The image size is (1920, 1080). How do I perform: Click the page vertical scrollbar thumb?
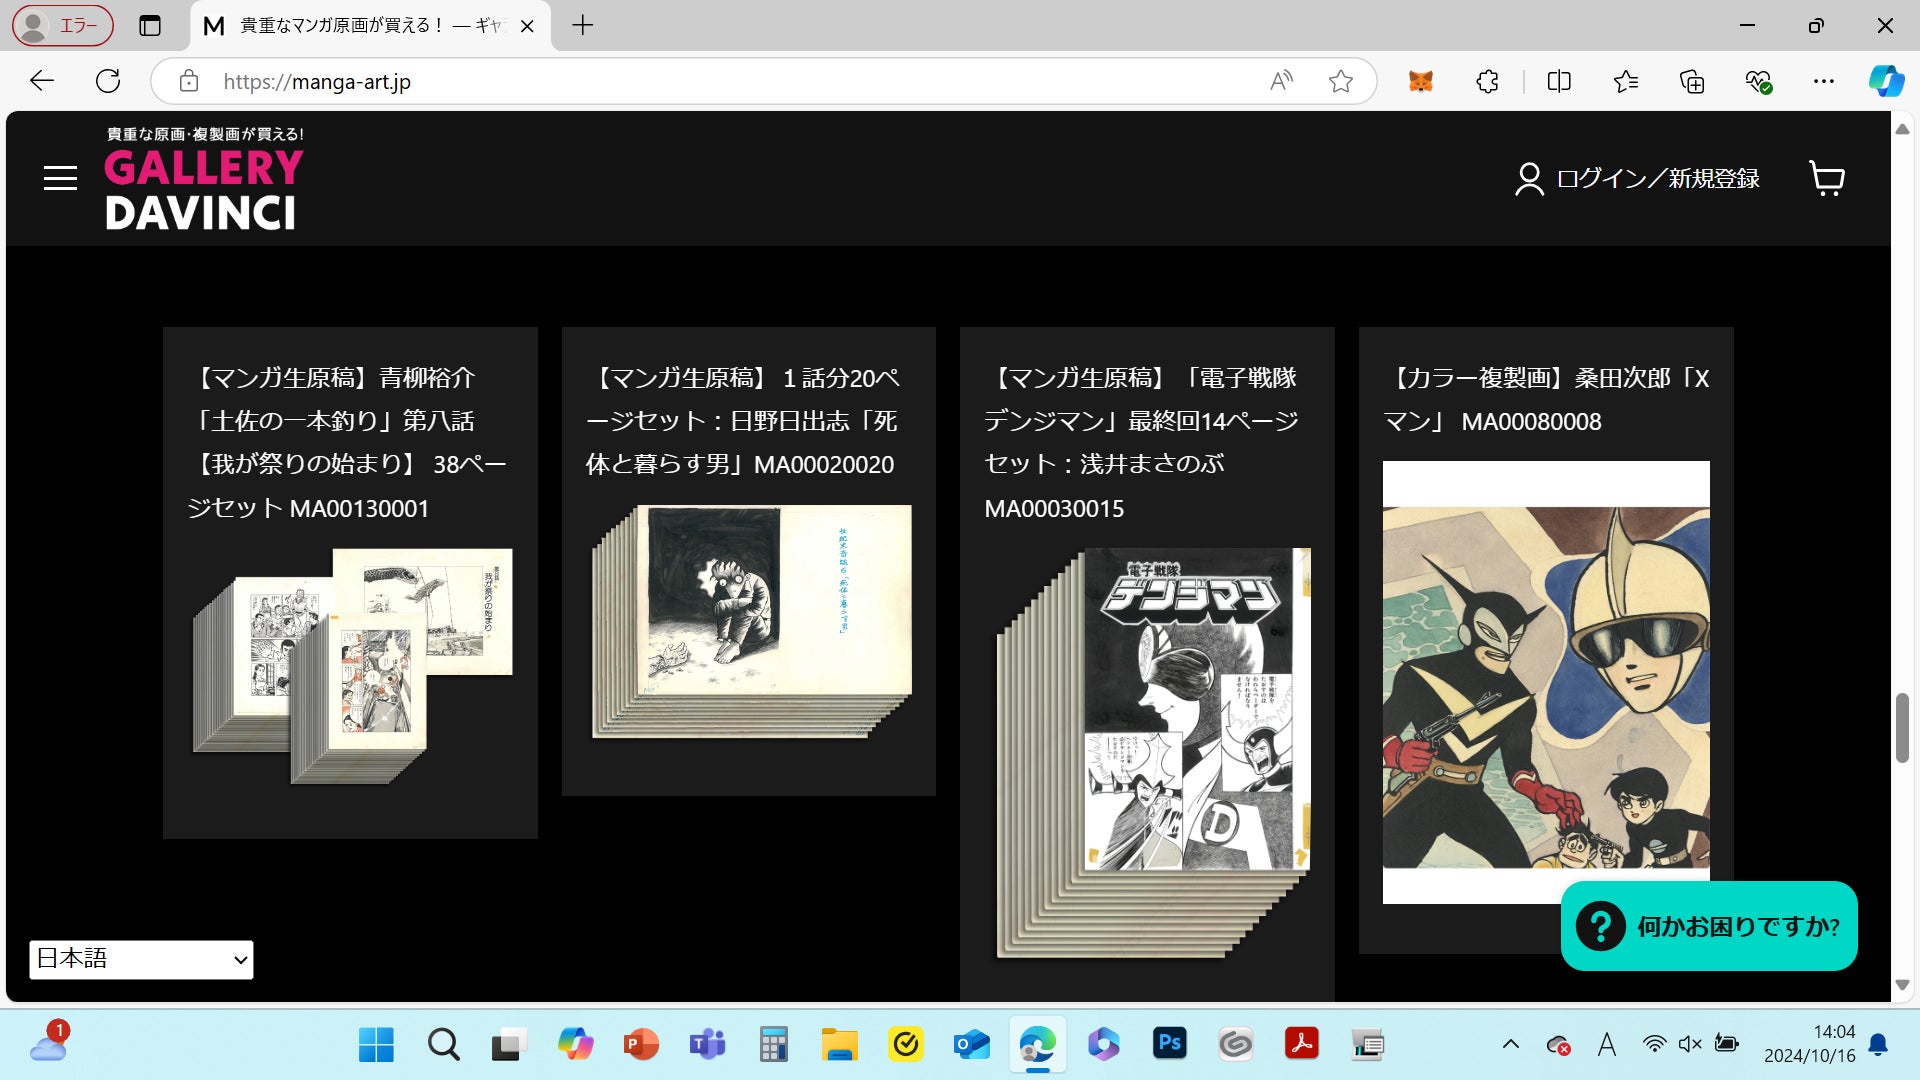tap(1902, 727)
